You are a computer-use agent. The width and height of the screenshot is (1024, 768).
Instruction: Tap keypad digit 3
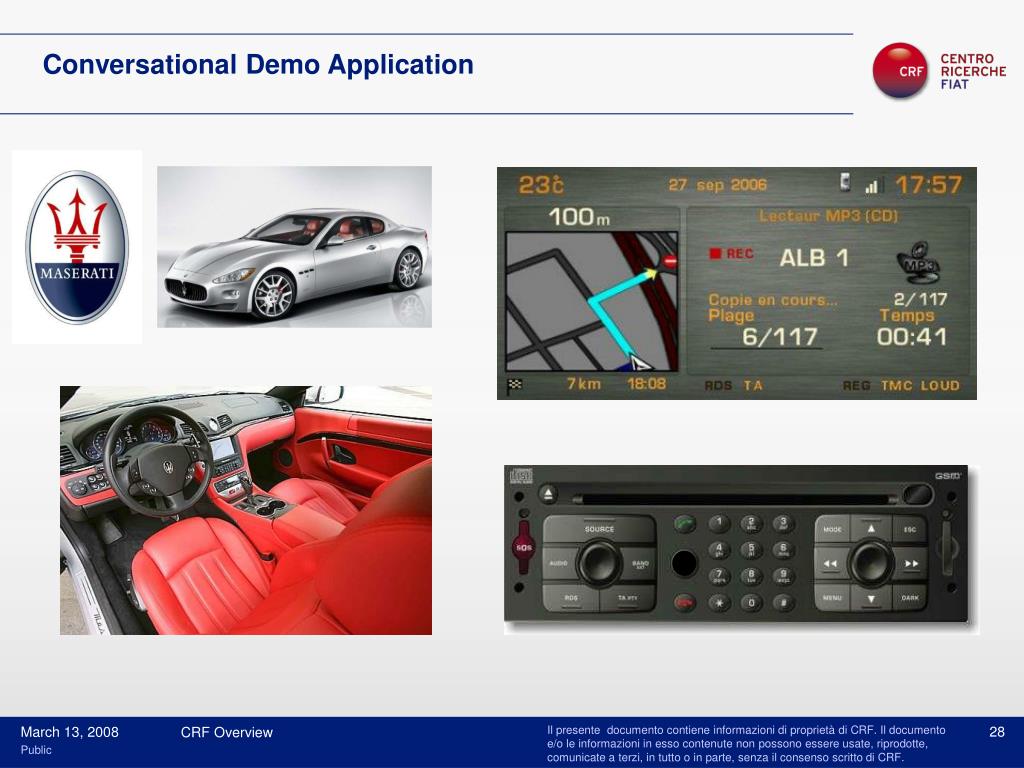click(x=783, y=522)
